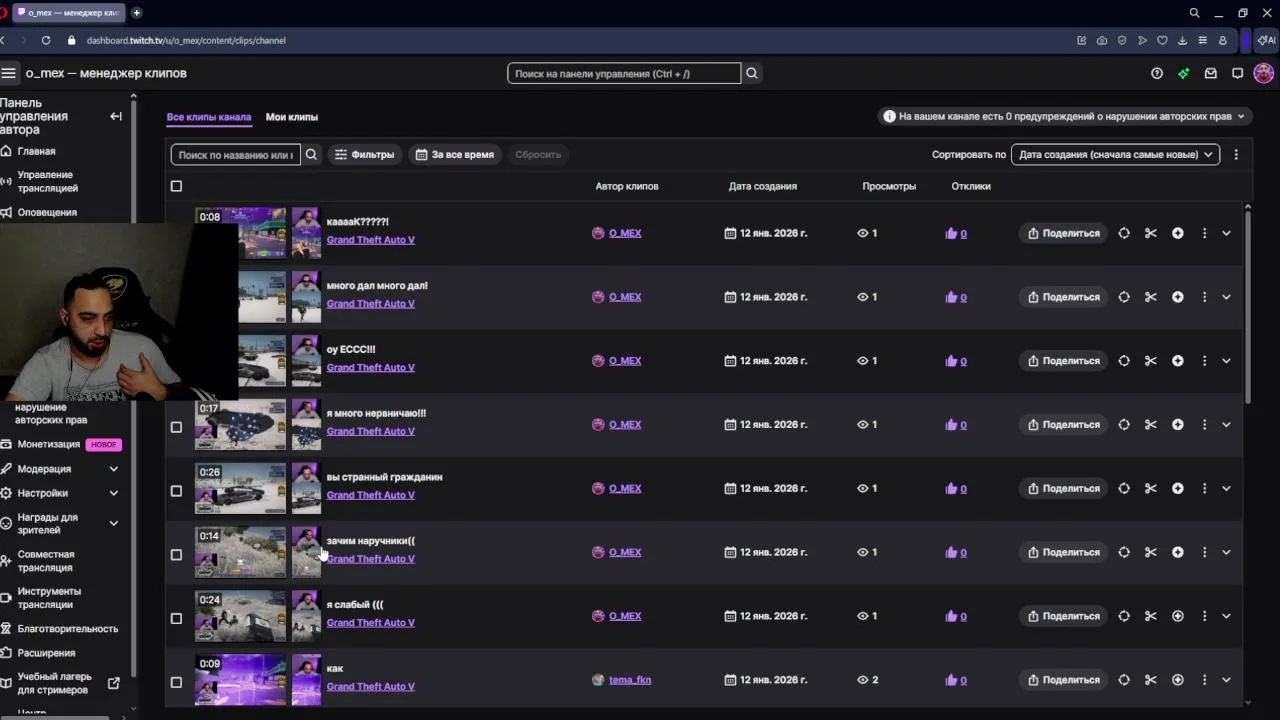Click Поделиться for 'оу ЕССС!!!' clip
This screenshot has height=720, width=1280.
pyautogui.click(x=1064, y=361)
